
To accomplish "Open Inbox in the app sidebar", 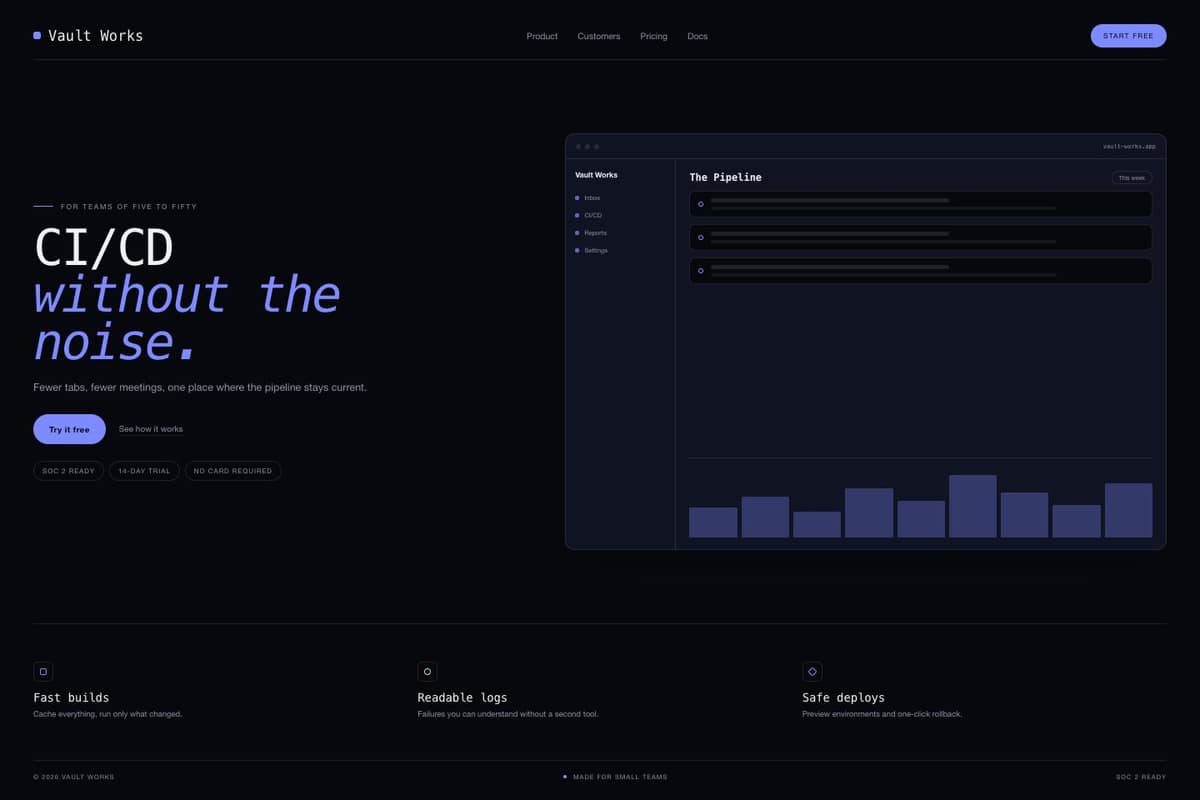I will (592, 198).
